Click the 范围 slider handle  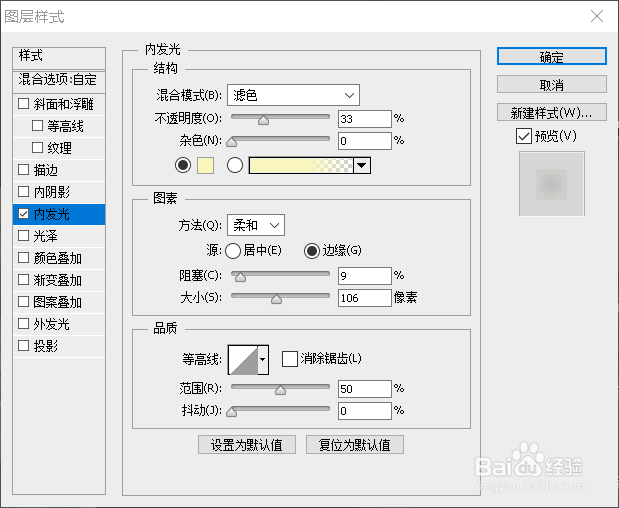(280, 390)
